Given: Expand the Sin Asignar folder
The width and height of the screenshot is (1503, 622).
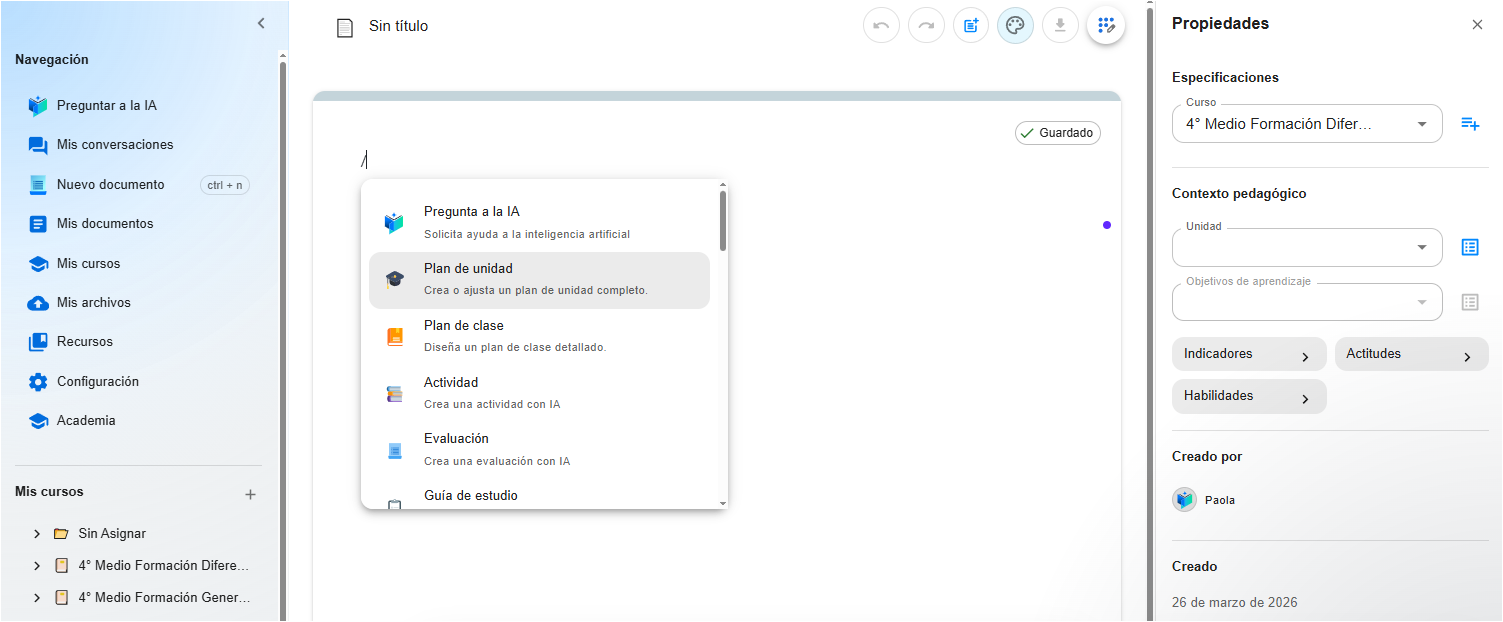Looking at the screenshot, I should 37,534.
